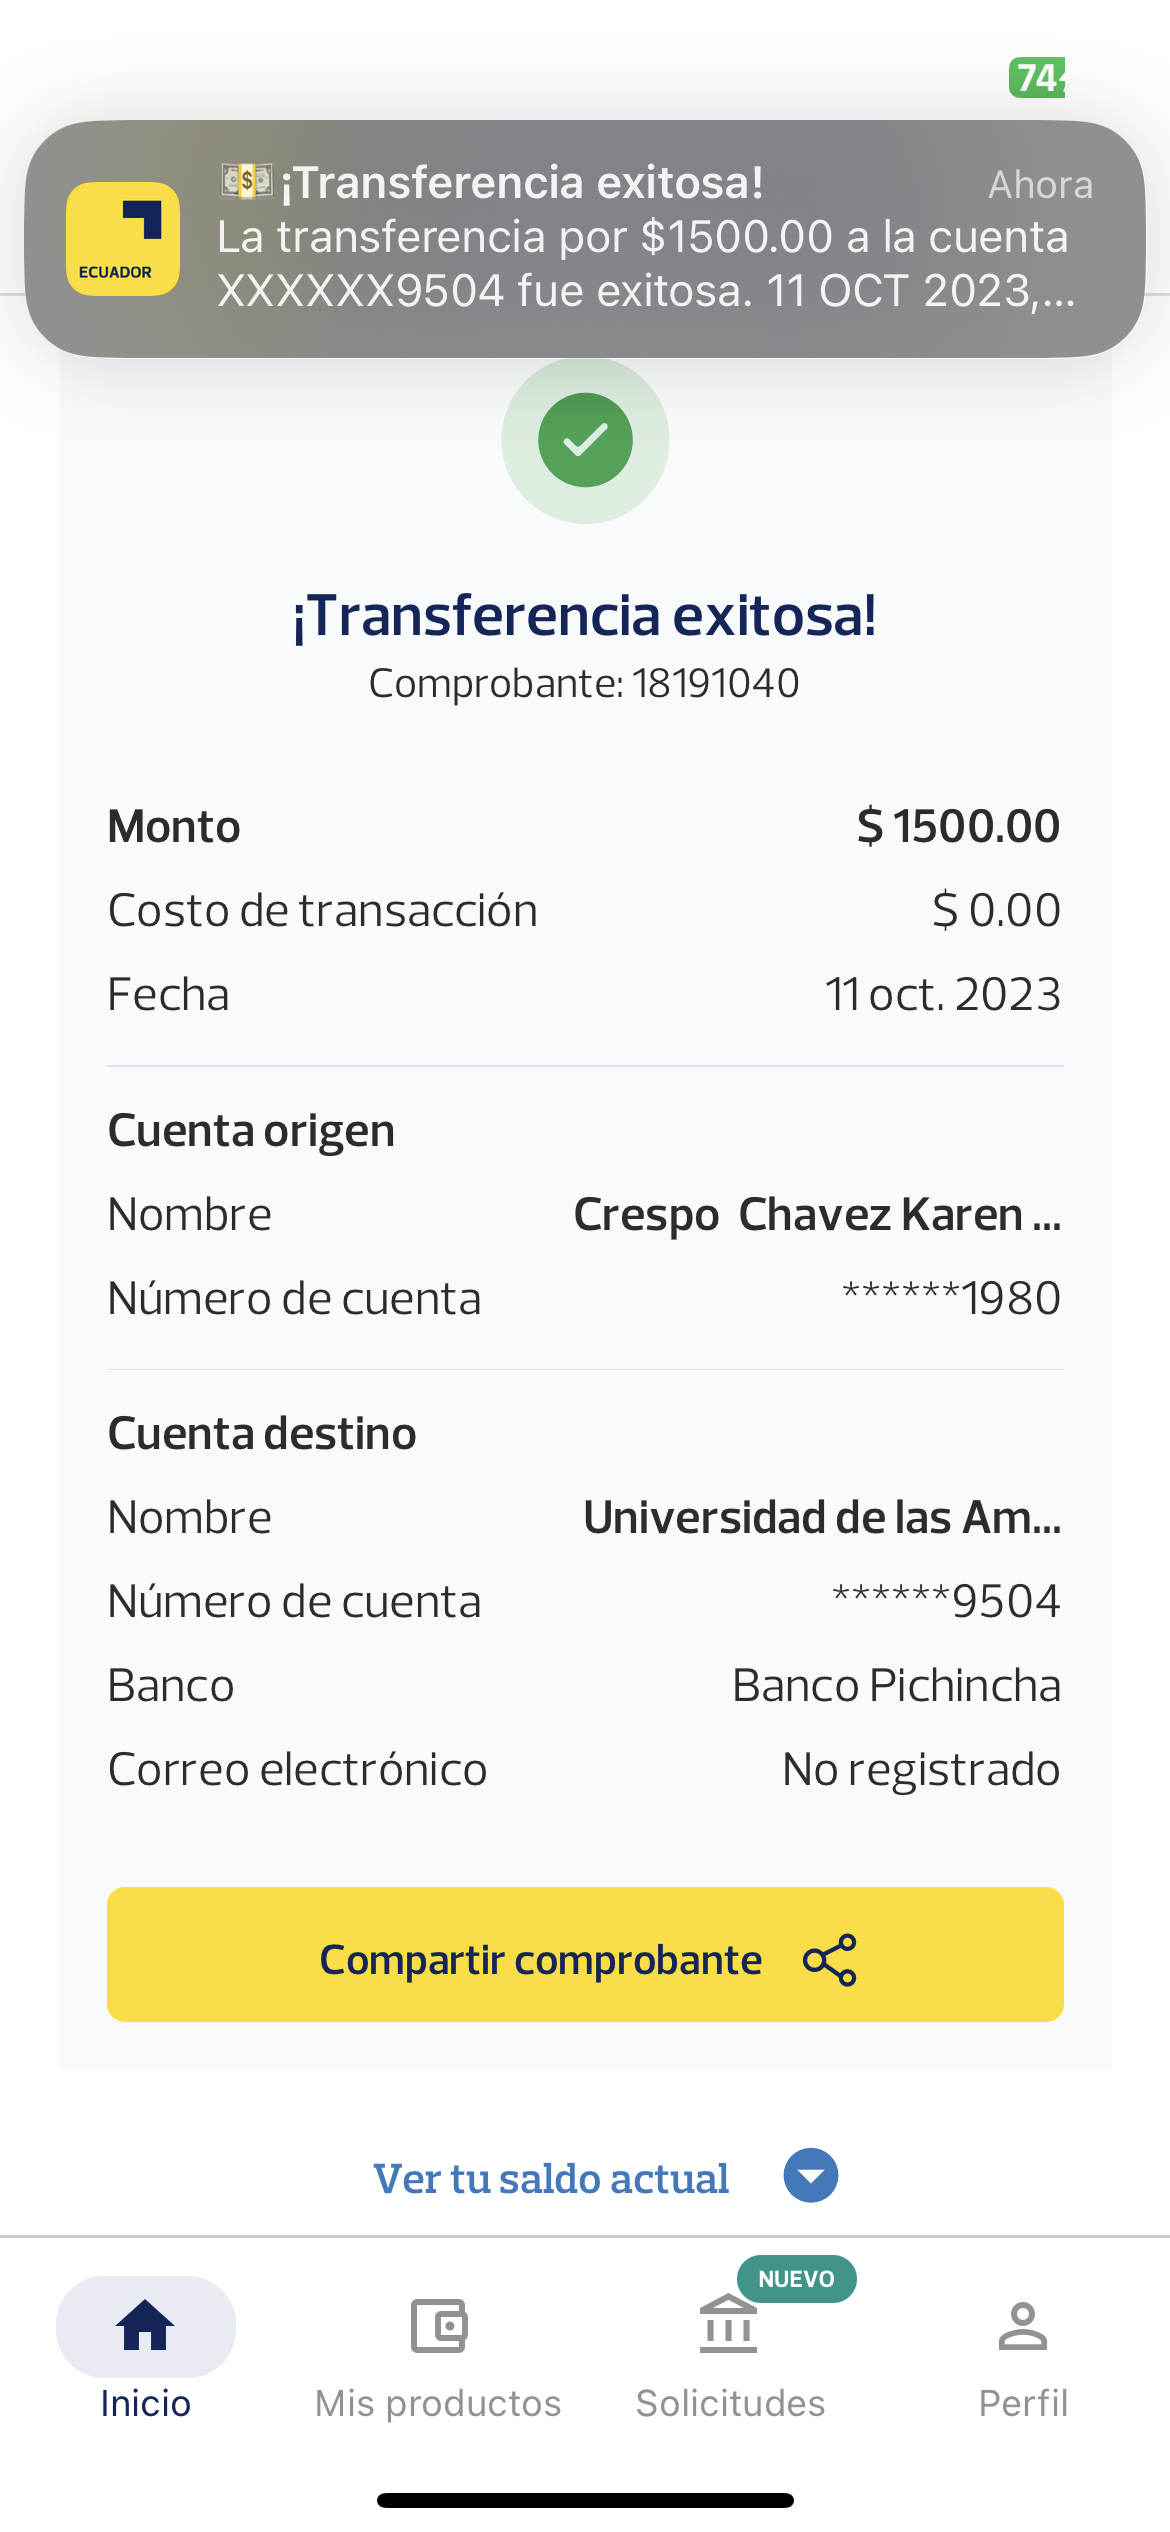
Task: Expand balance with the blue down arrow
Action: pos(810,2175)
